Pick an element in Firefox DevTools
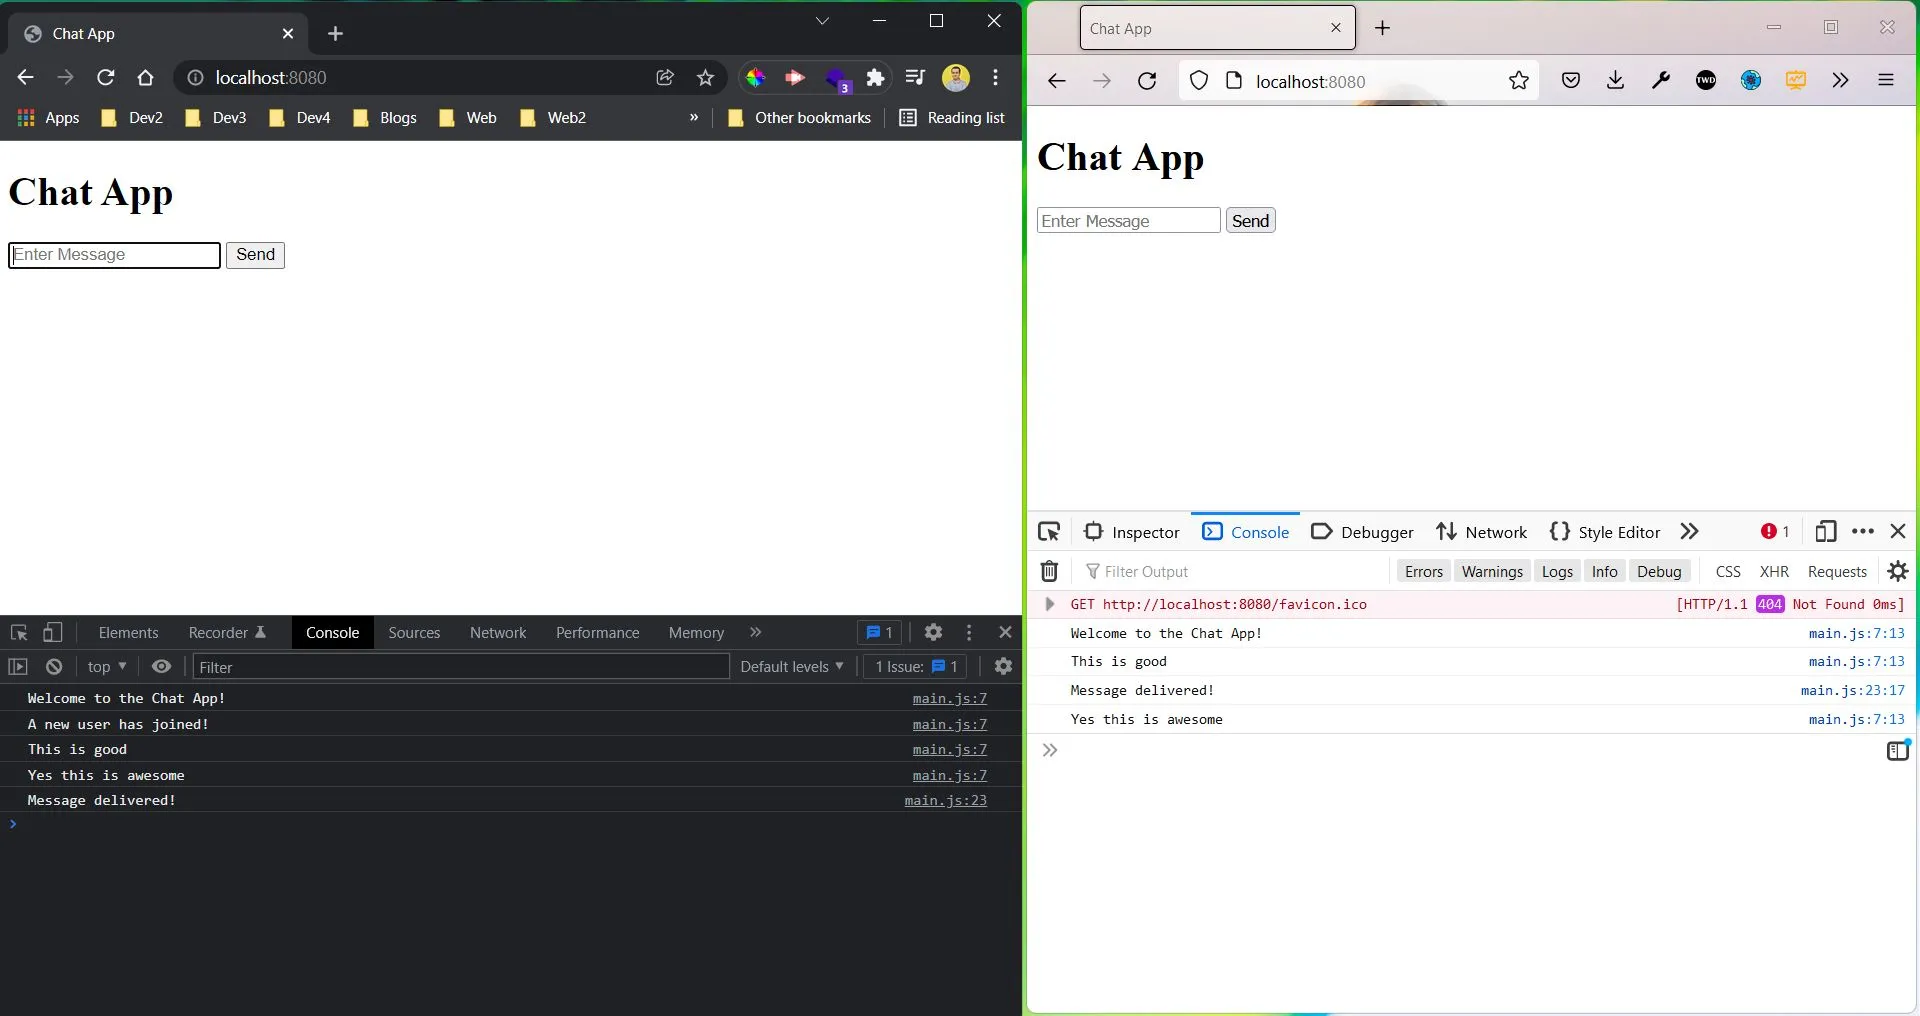 pyautogui.click(x=1049, y=532)
